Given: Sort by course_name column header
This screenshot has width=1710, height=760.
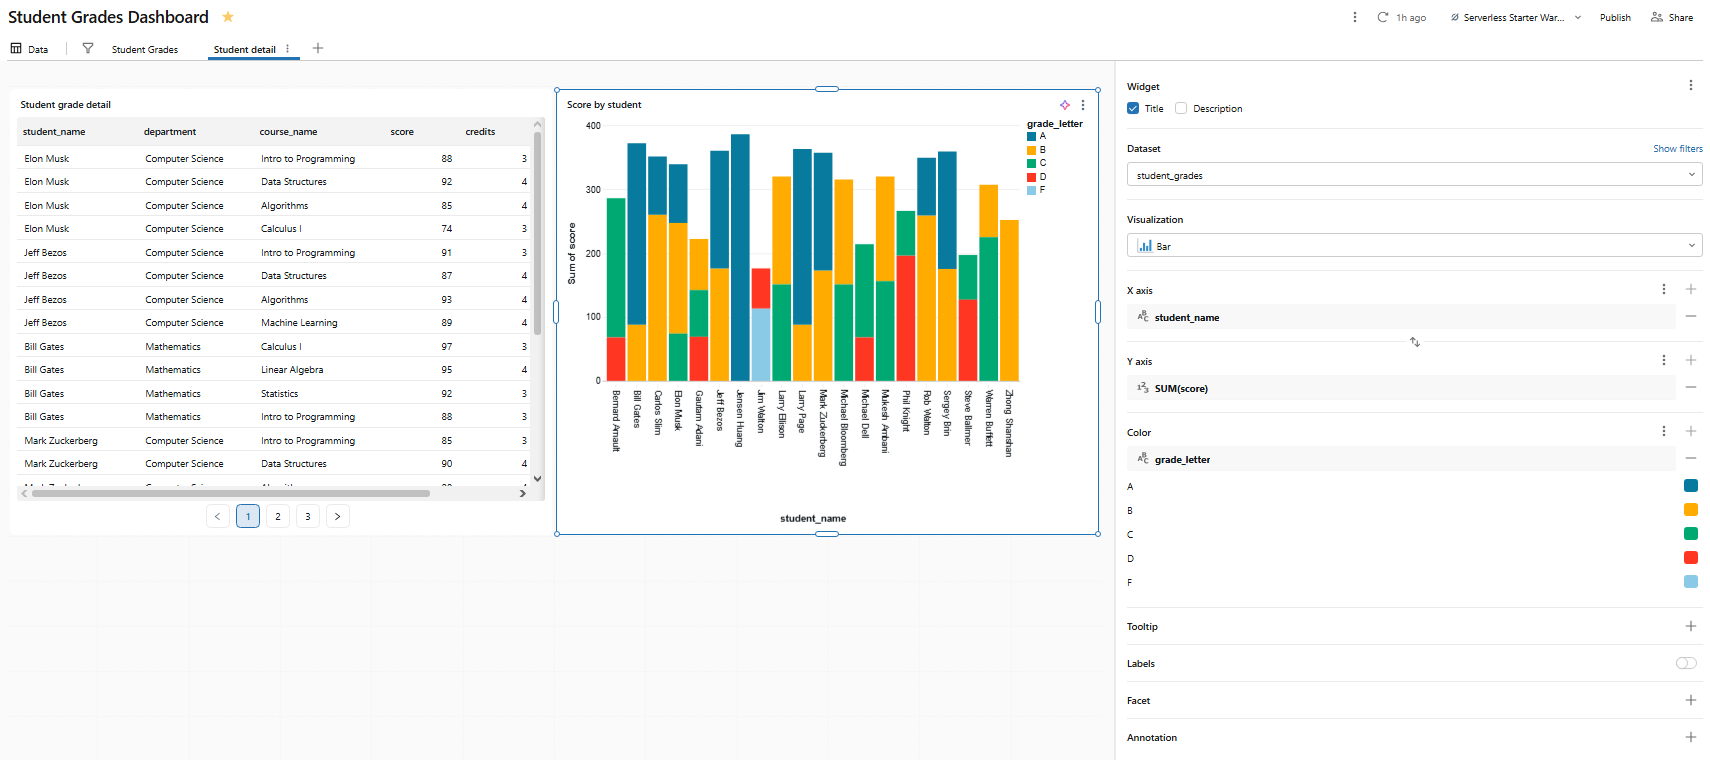Looking at the screenshot, I should tap(288, 132).
